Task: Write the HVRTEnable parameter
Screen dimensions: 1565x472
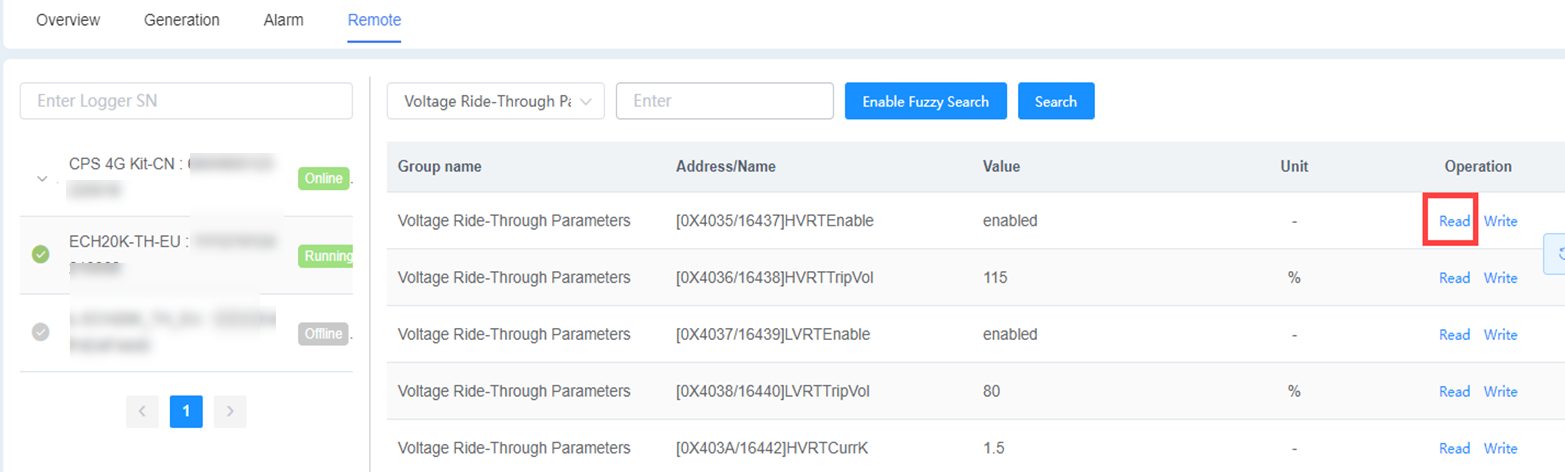Action: pos(1500,221)
